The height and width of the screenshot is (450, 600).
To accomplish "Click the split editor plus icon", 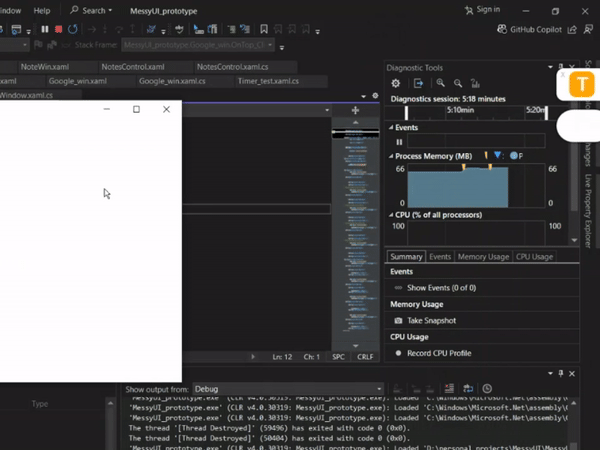I will [355, 110].
